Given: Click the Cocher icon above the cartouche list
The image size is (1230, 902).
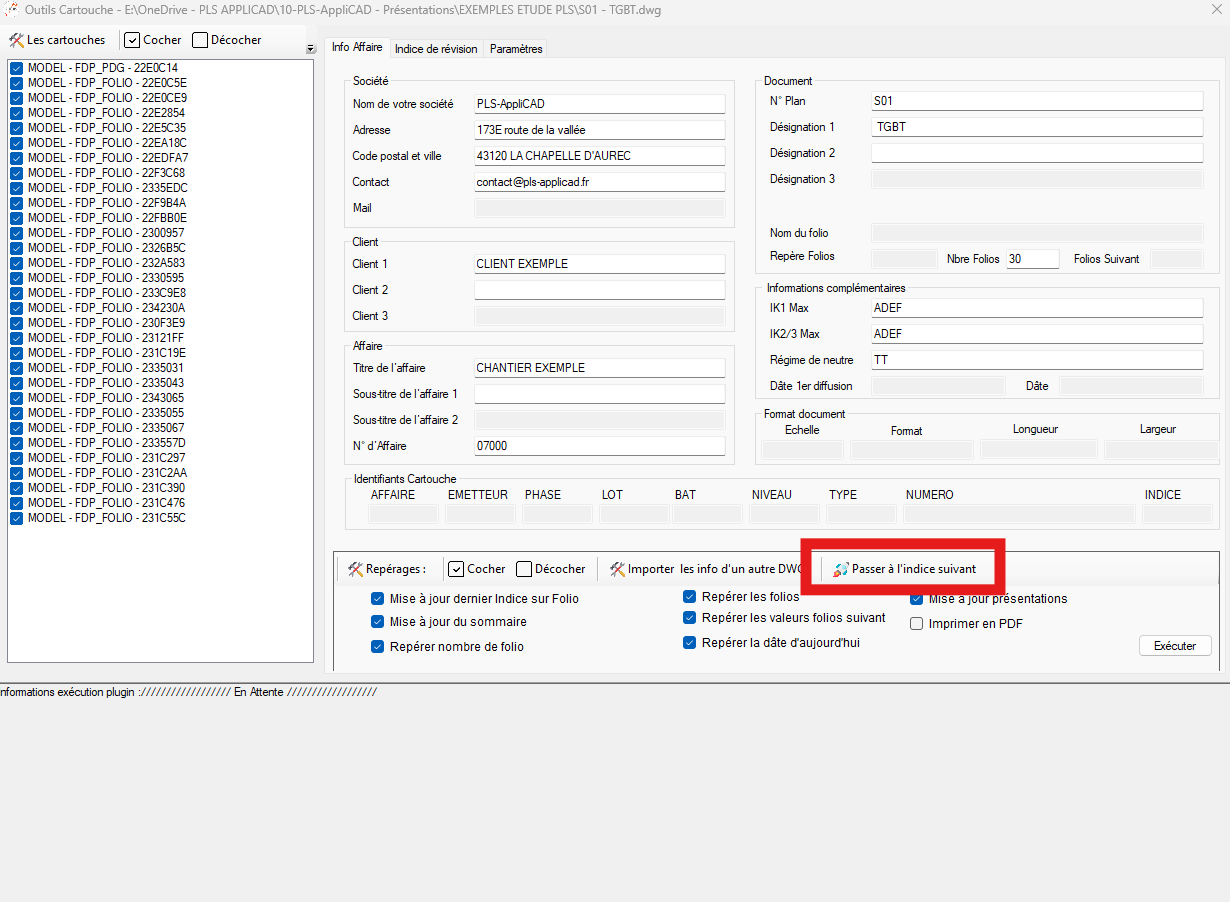Looking at the screenshot, I should click(132, 40).
